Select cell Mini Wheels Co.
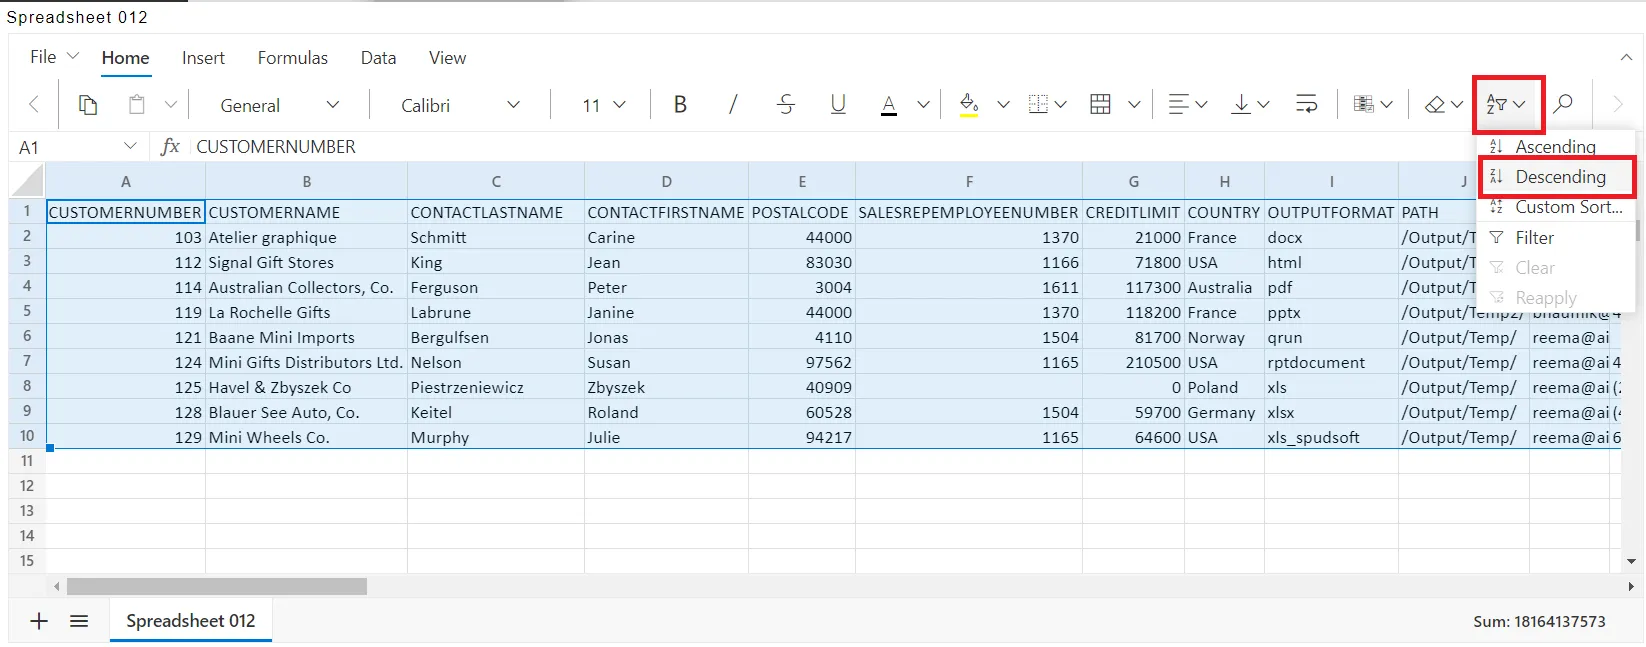 coord(306,437)
